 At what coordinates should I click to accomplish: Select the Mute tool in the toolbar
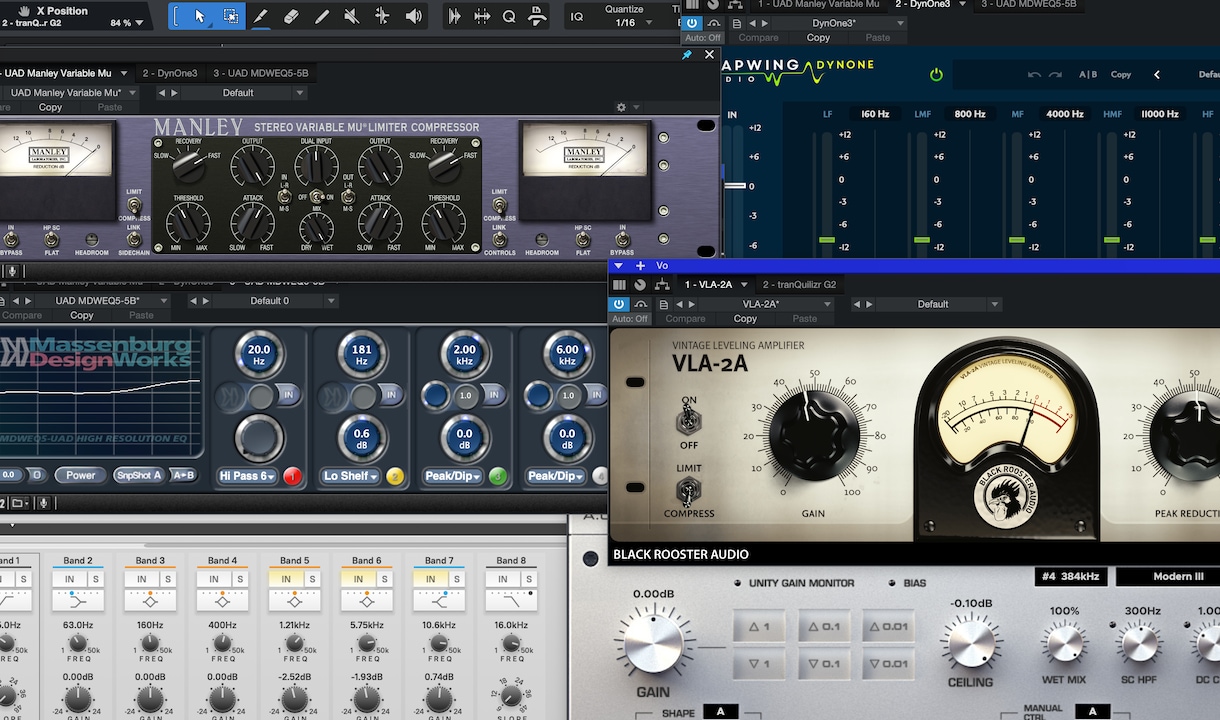pos(352,16)
